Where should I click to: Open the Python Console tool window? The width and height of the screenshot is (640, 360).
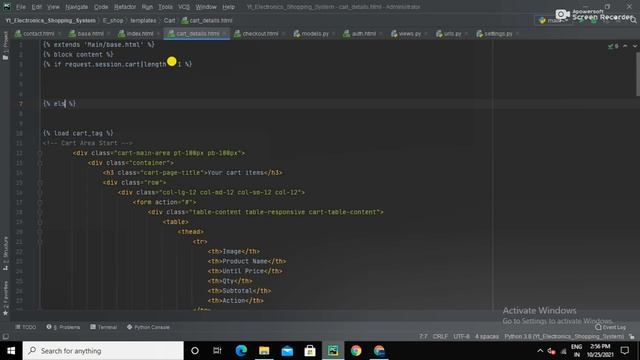pos(148,327)
